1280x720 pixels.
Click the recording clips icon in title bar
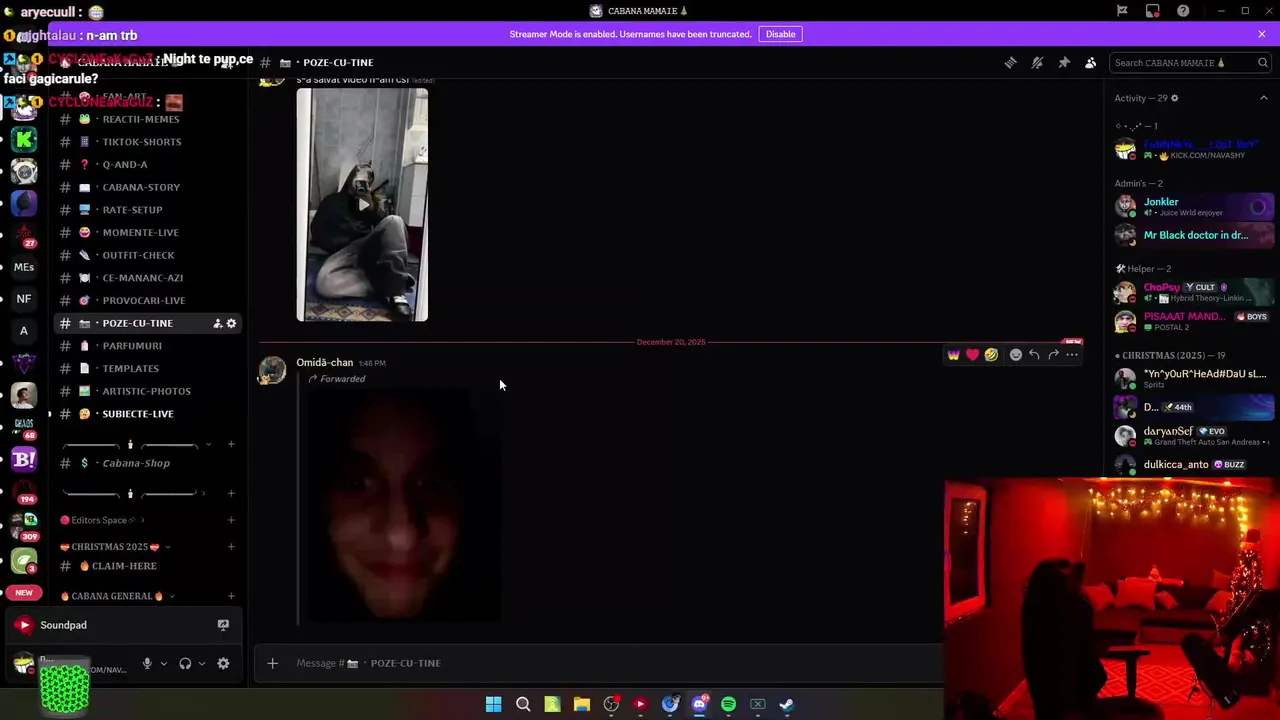pos(1153,11)
